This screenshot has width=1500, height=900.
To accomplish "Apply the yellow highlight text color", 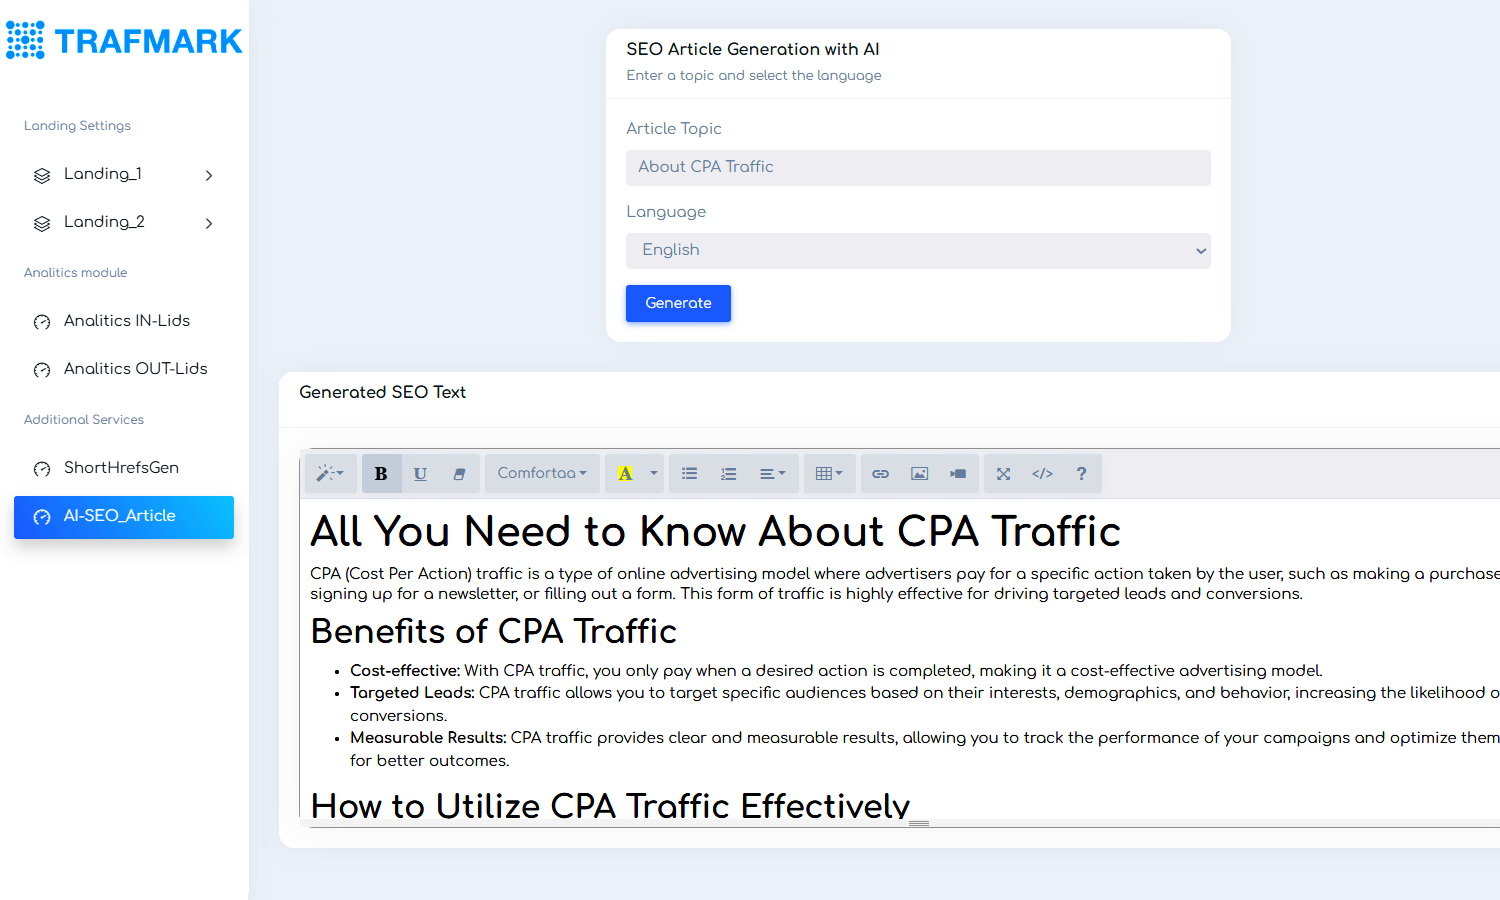I will point(625,474).
